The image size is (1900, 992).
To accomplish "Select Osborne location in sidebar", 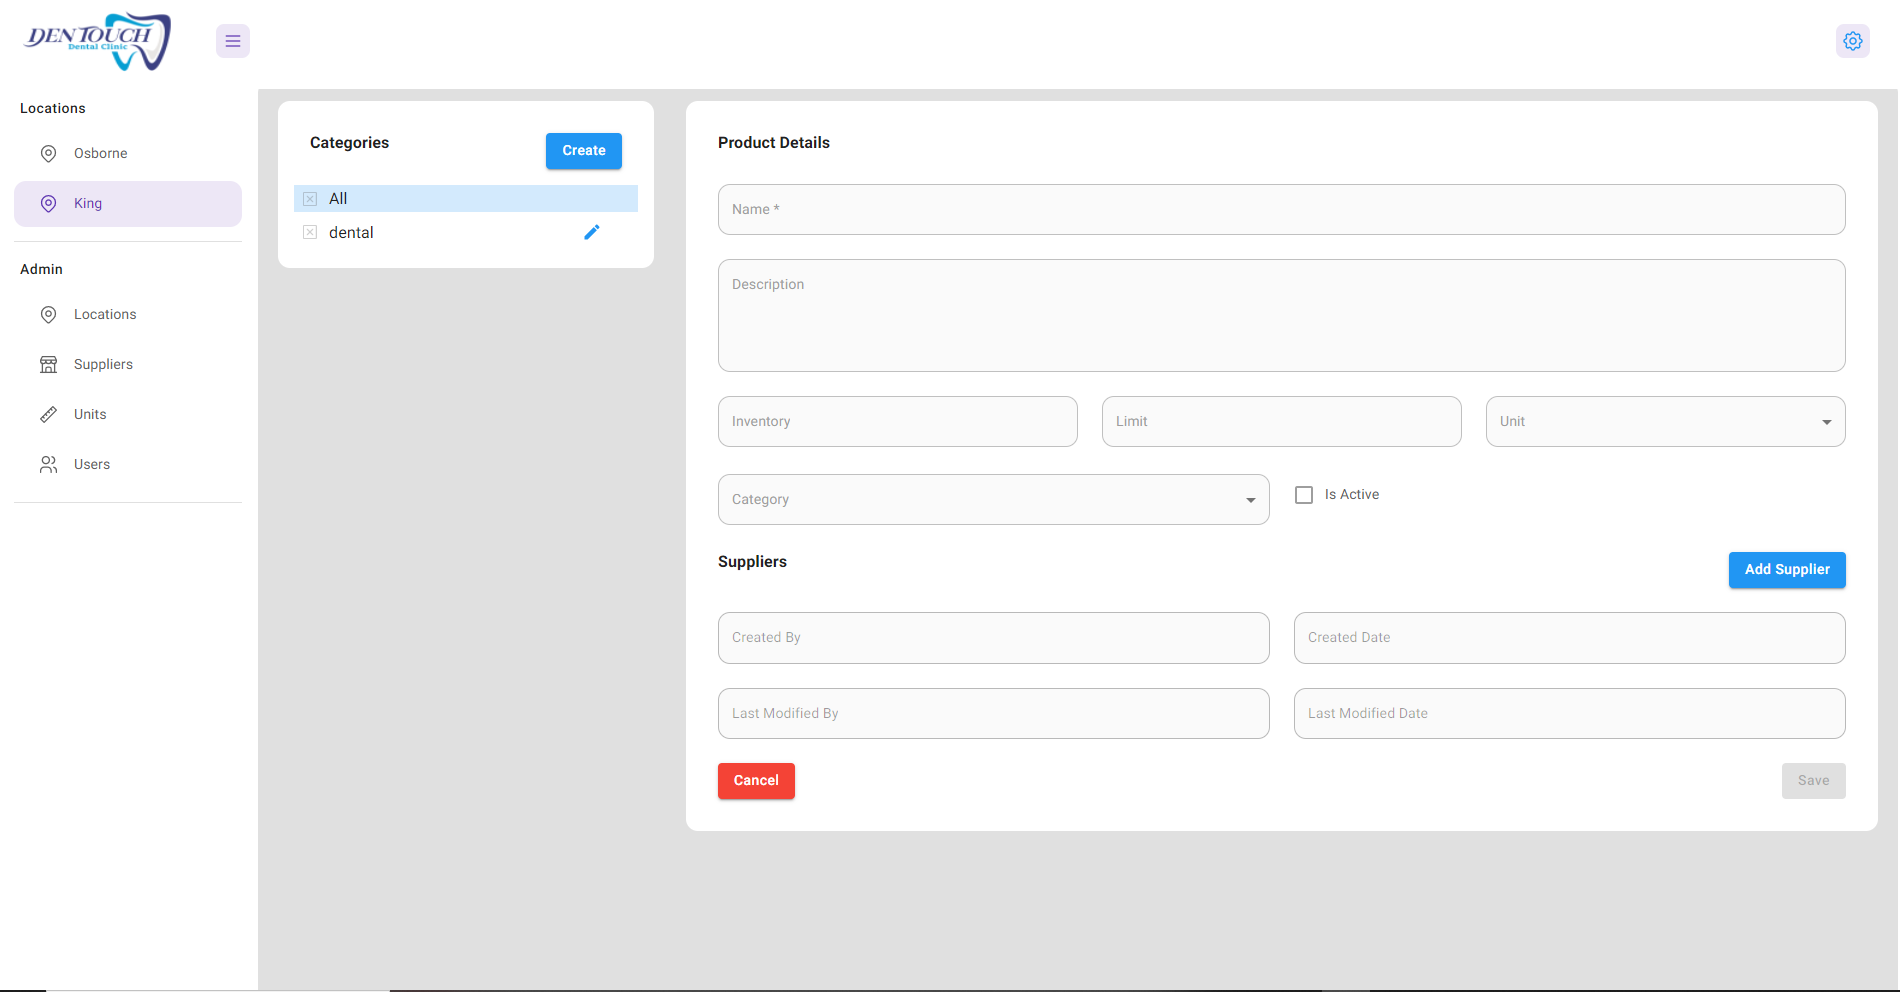I will pyautogui.click(x=128, y=153).
